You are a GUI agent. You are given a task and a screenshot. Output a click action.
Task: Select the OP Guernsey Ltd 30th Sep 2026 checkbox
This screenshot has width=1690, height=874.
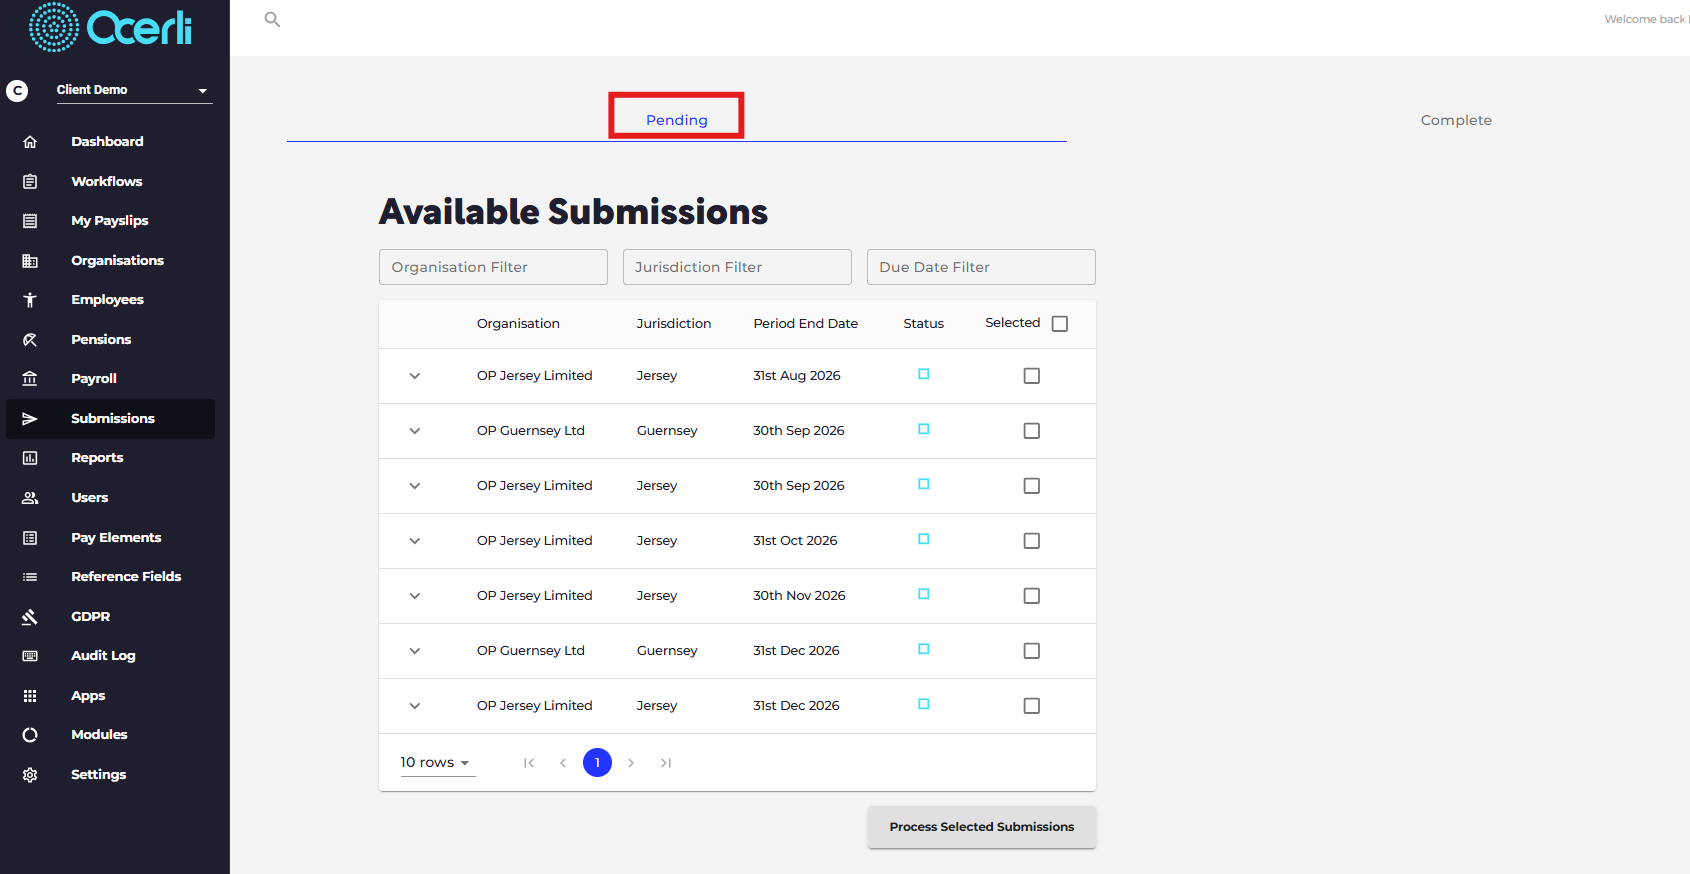tap(1032, 431)
